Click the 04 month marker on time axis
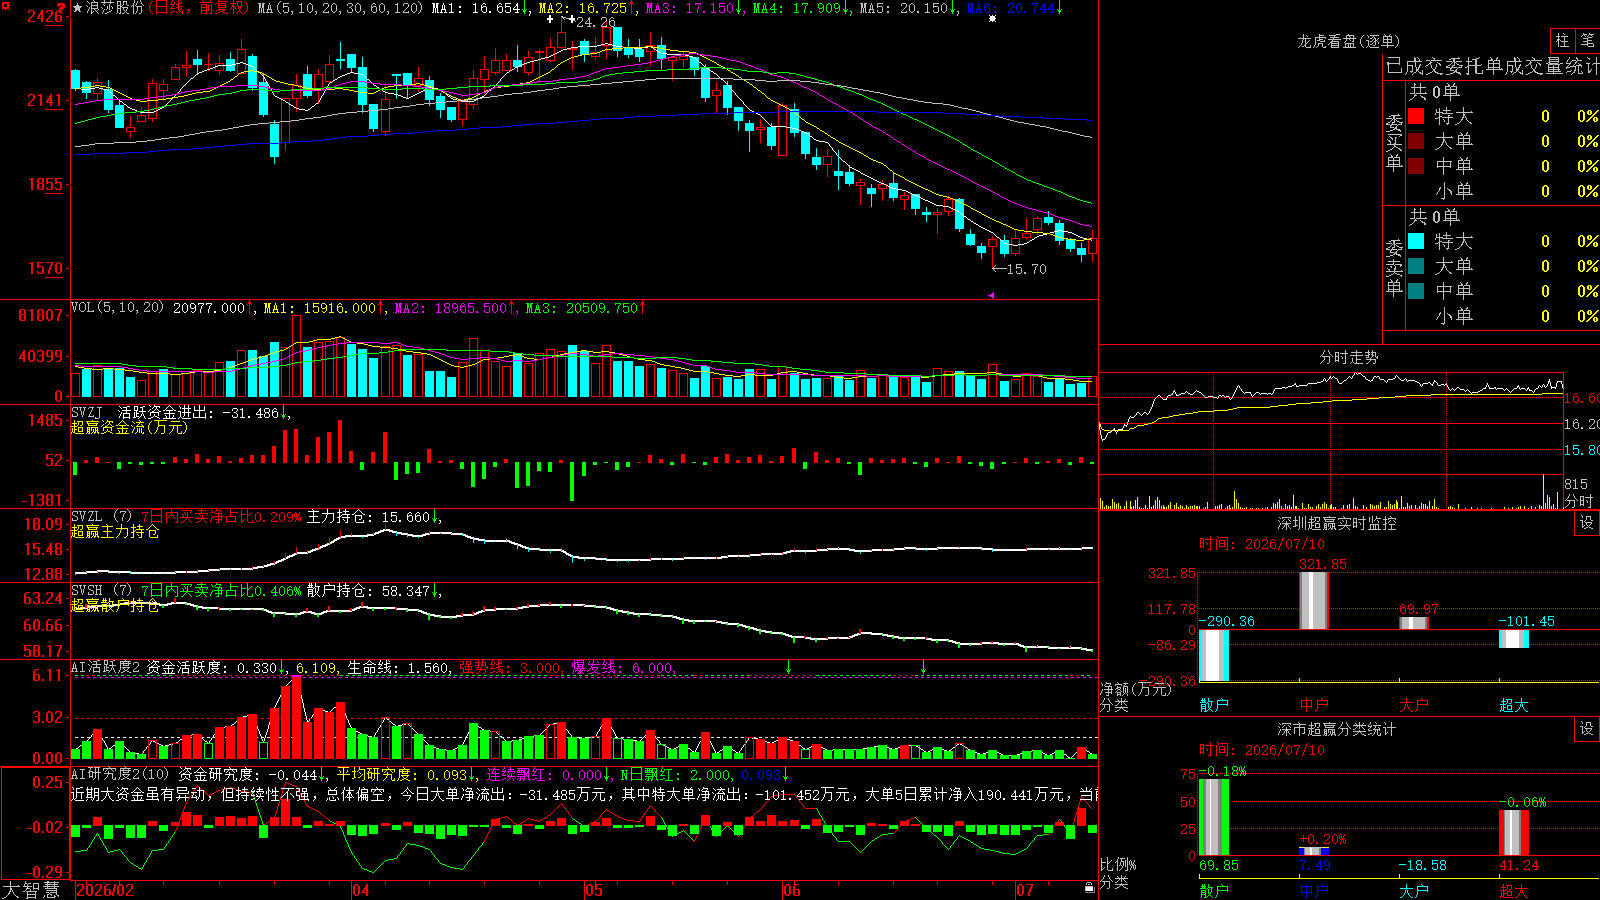Viewport: 1600px width, 900px height. tap(361, 890)
